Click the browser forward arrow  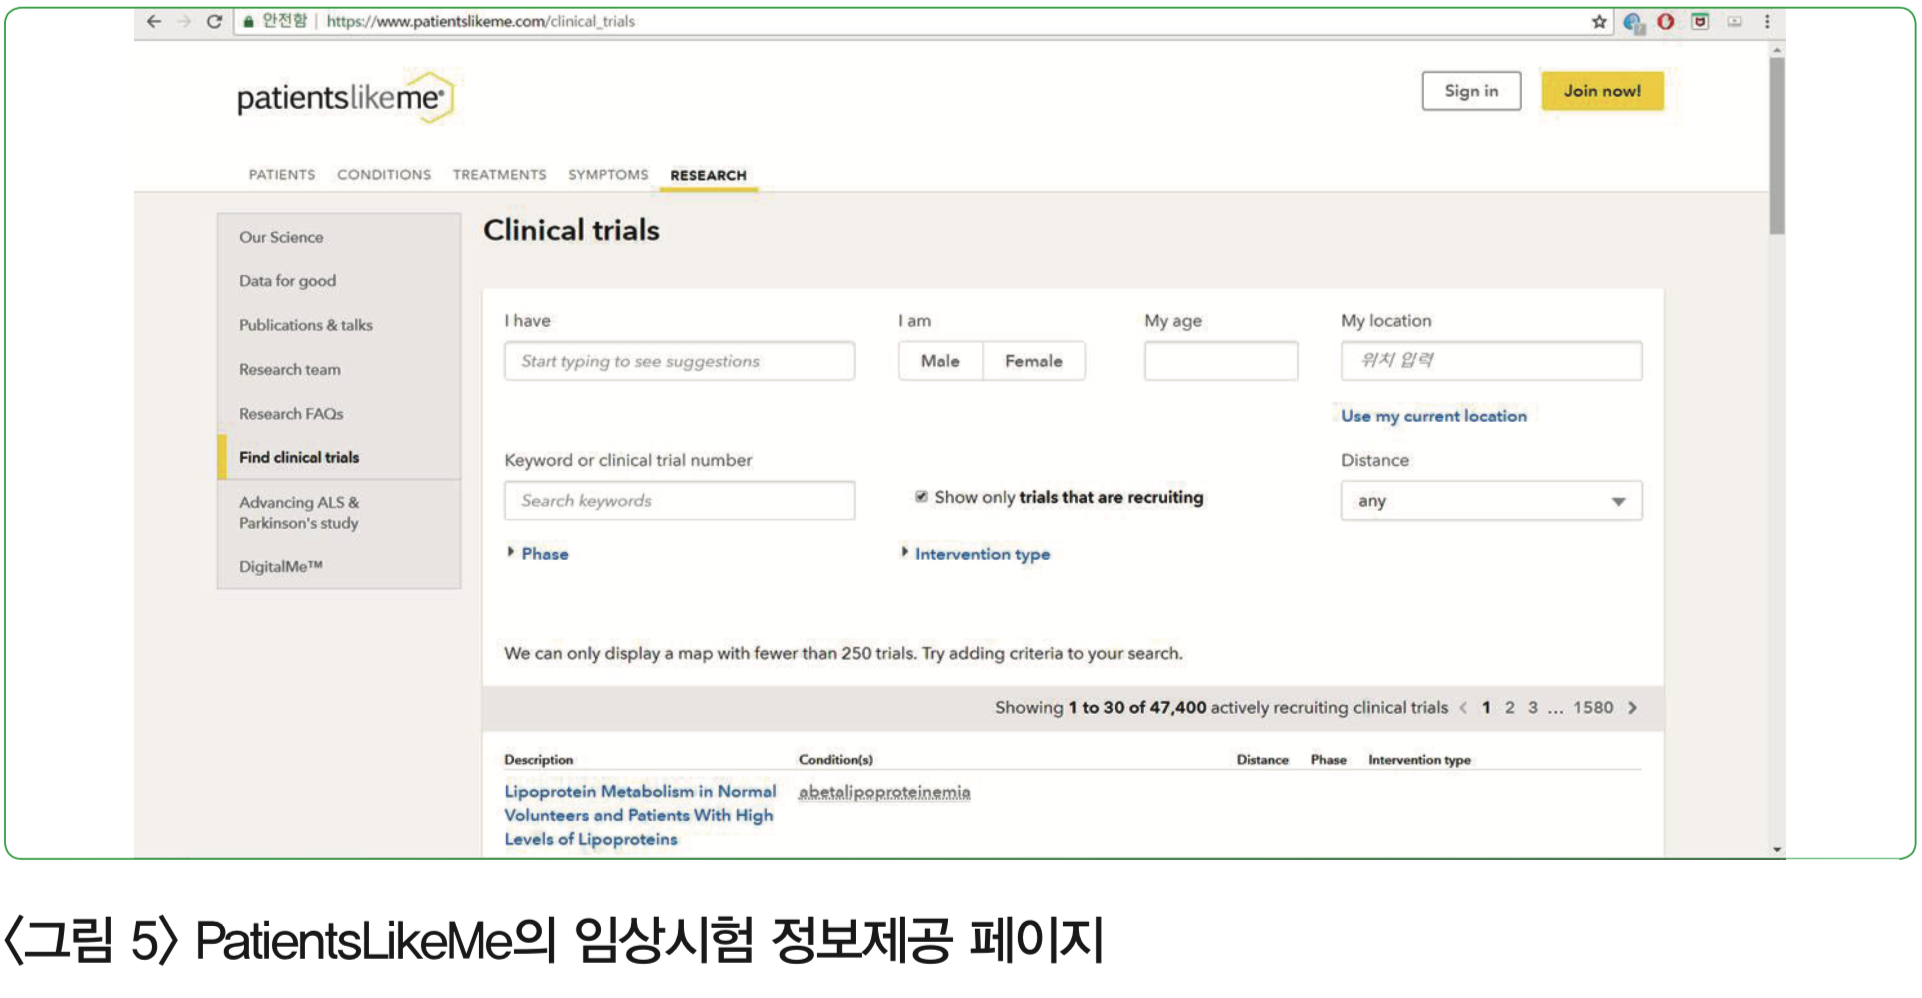point(184,21)
